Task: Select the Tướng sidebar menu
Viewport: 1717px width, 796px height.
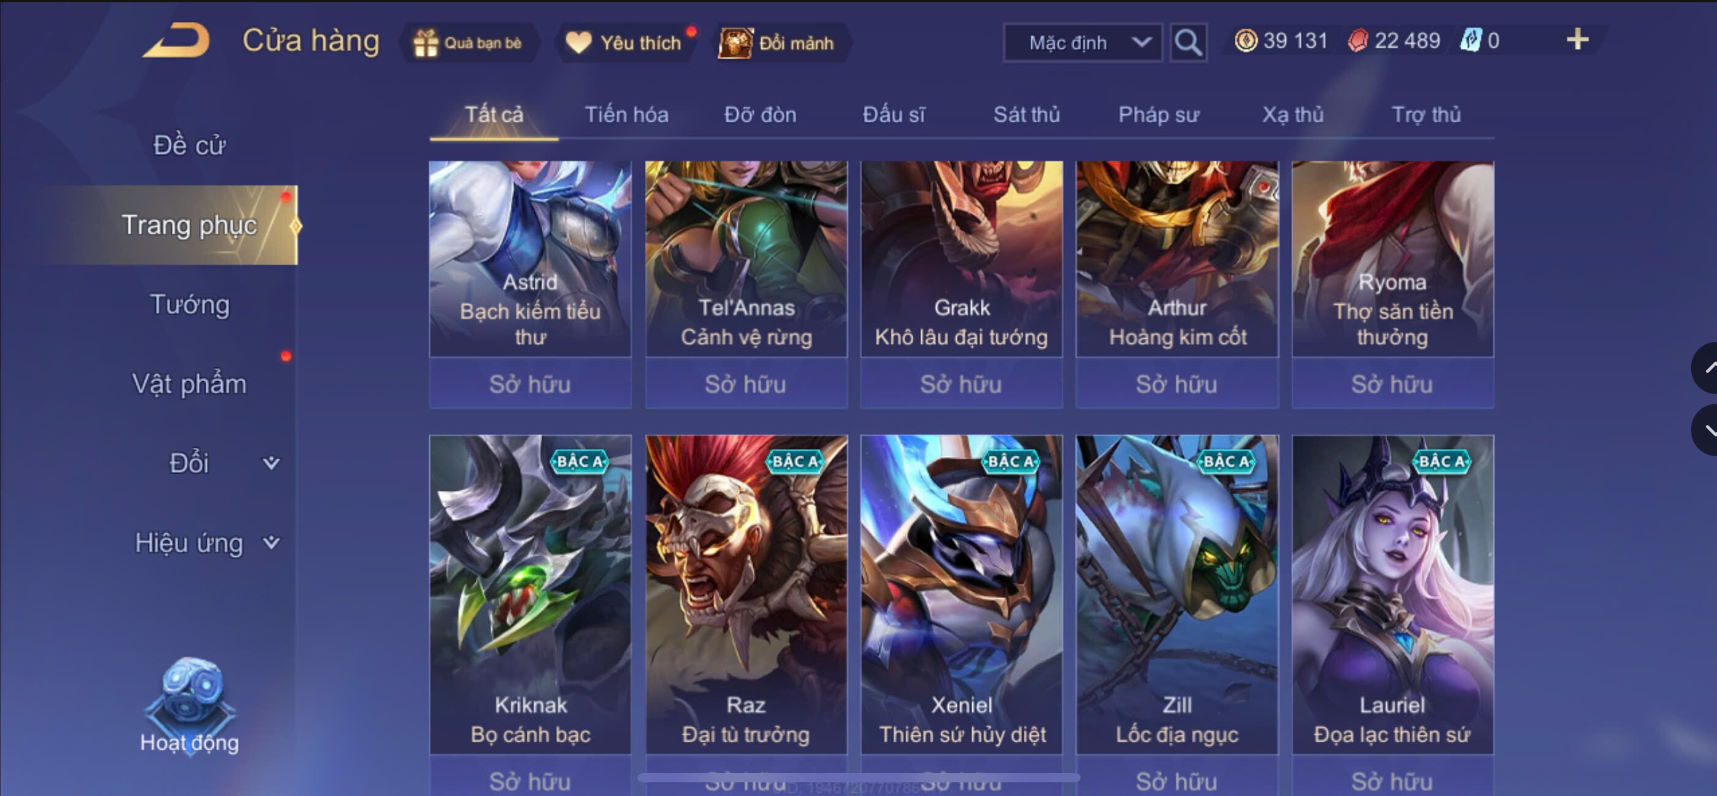Action: (x=189, y=304)
